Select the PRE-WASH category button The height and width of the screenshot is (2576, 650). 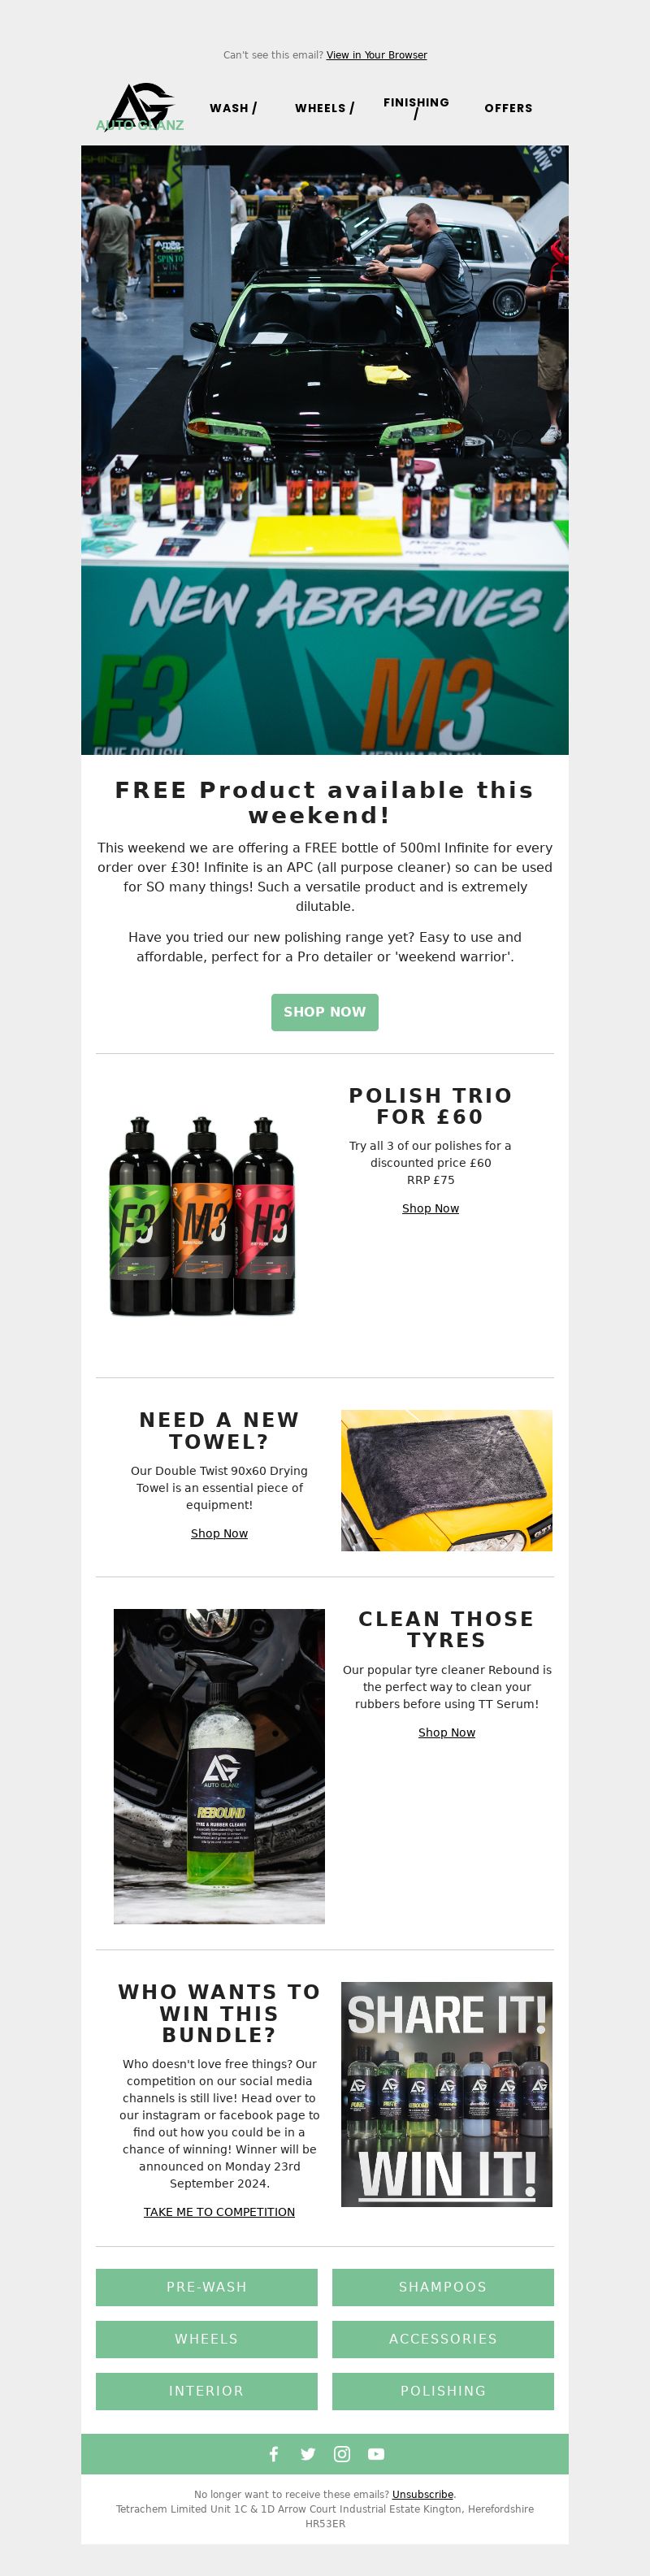pyautogui.click(x=207, y=2286)
